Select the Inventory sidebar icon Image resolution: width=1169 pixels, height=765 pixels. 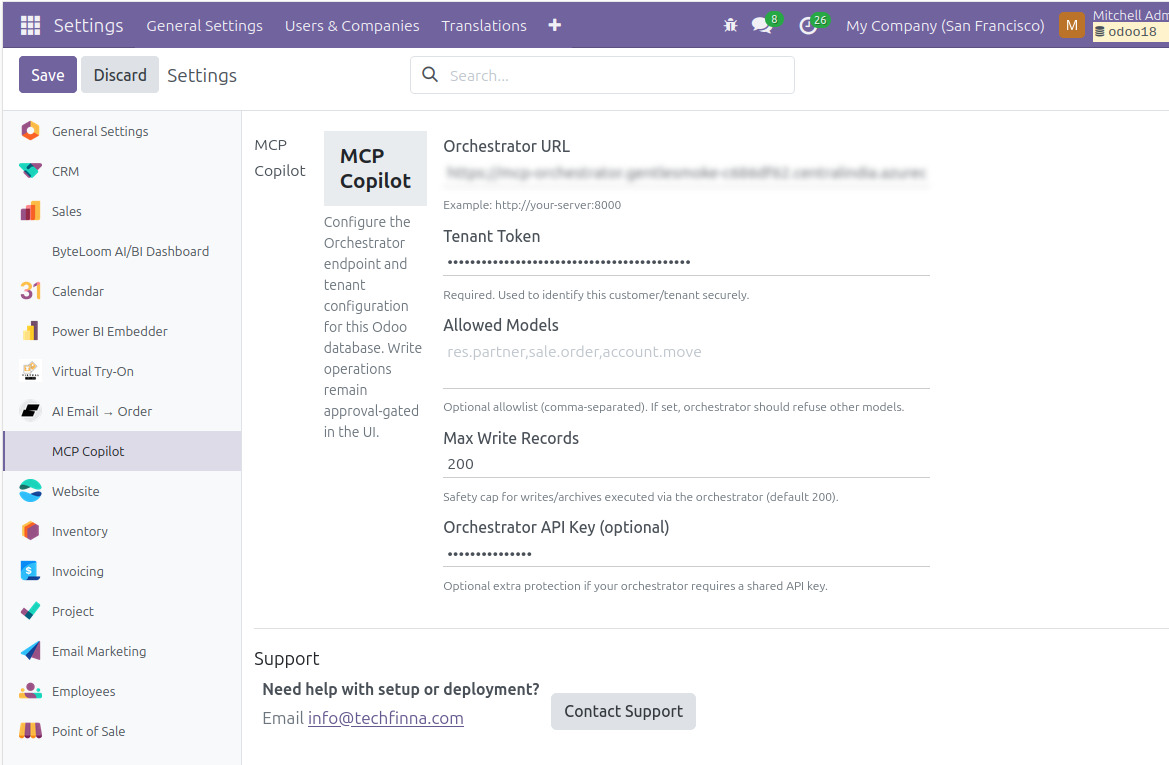point(31,531)
